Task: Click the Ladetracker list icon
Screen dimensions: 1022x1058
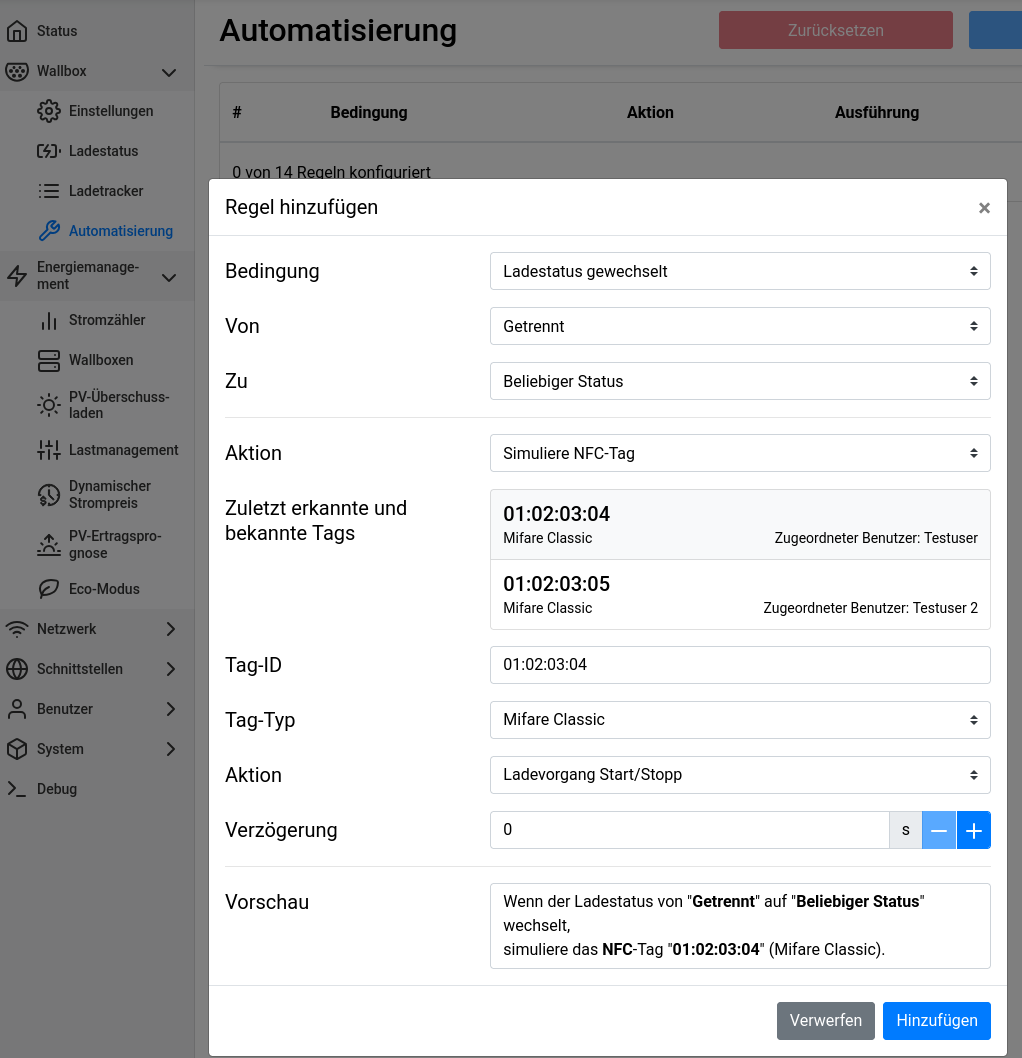Action: tap(49, 191)
